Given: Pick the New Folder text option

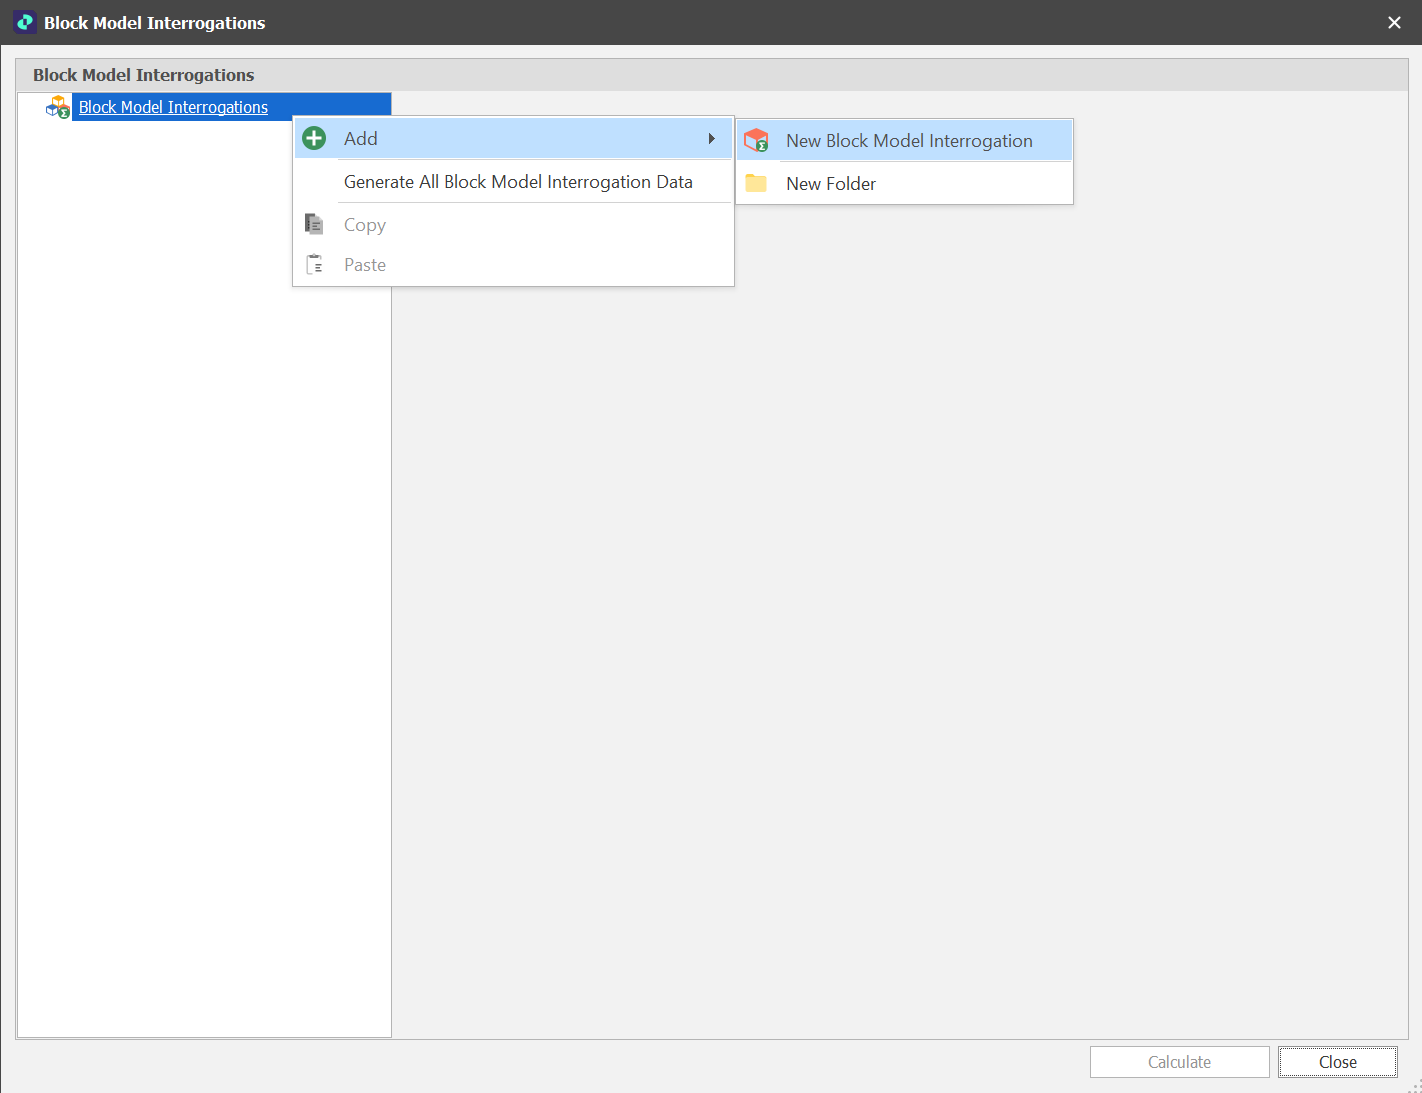Looking at the screenshot, I should pyautogui.click(x=831, y=184).
